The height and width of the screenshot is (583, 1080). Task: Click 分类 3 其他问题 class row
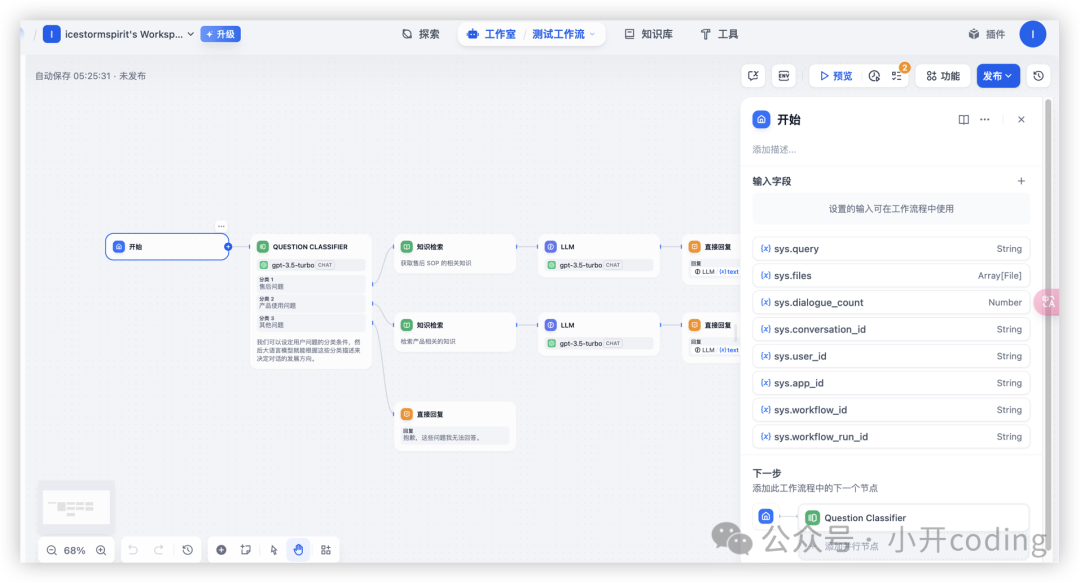(311, 322)
